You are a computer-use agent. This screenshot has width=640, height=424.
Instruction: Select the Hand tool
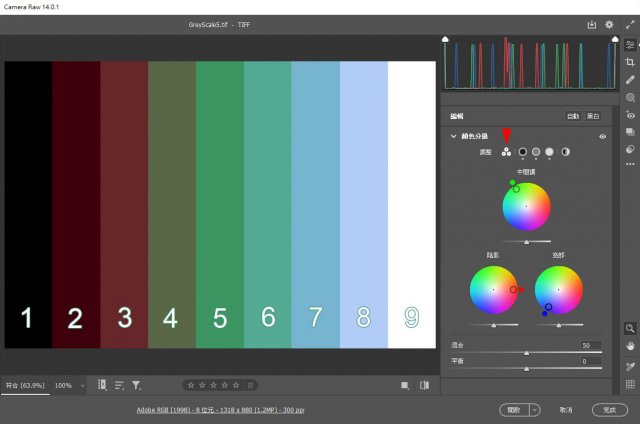630,345
